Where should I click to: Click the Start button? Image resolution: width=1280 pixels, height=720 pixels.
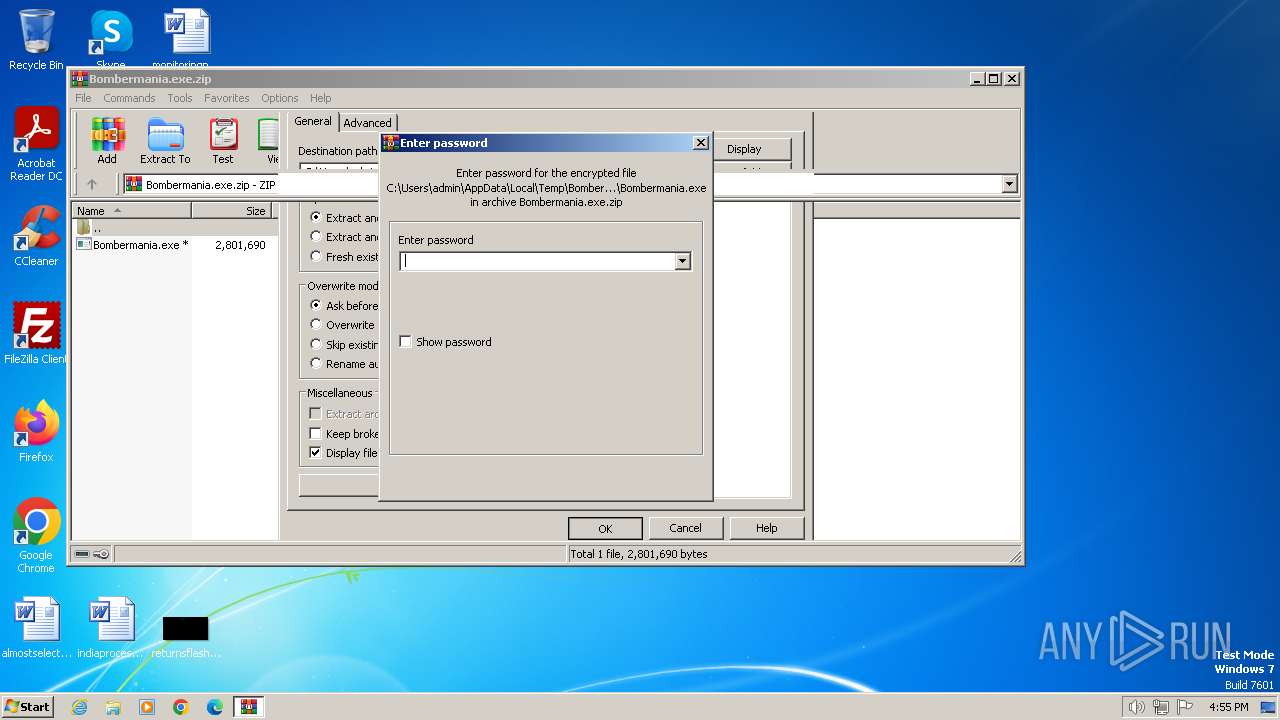[28, 707]
